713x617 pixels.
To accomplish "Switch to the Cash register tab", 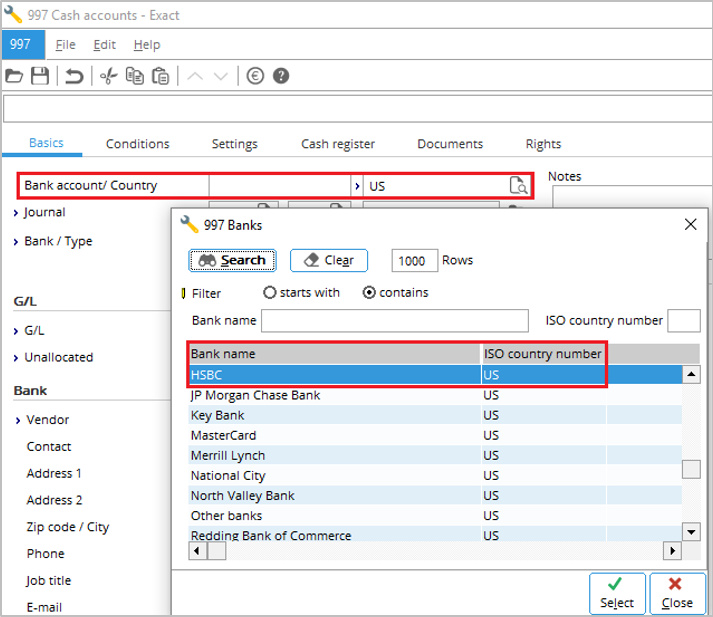I will pos(338,144).
